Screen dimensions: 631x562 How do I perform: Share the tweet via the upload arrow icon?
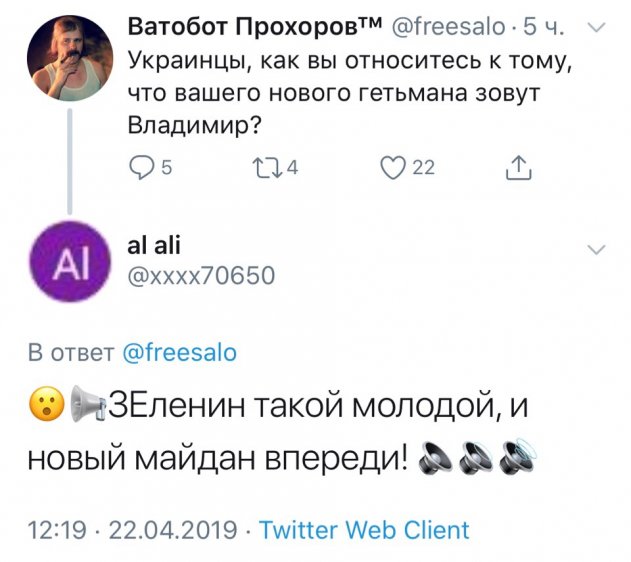pos(518,169)
